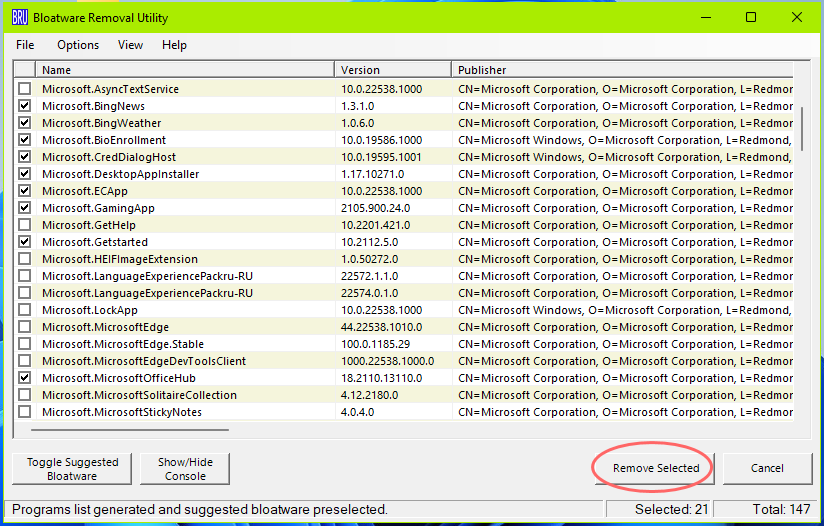
Task: Uncheck the Microsoft.GamingApp checkbox
Action: coord(24,208)
